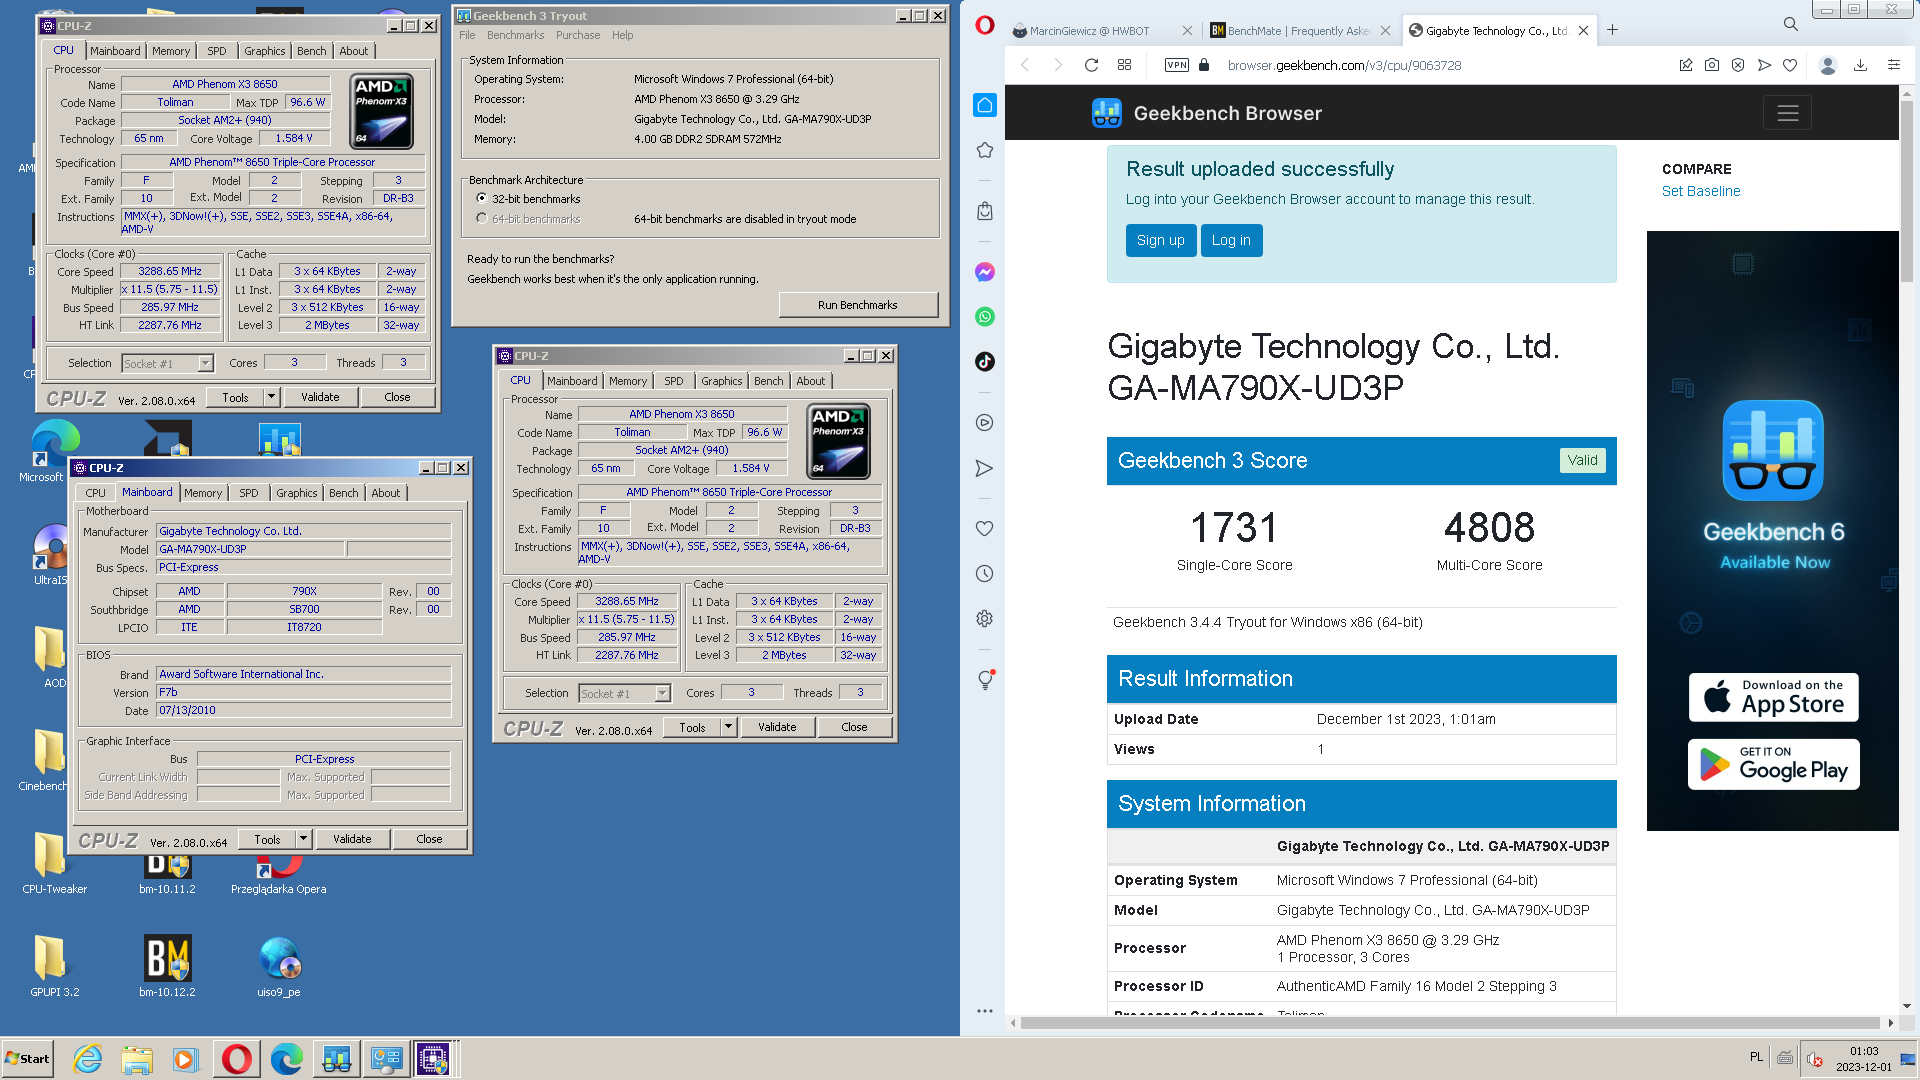Open ad blocker shield icon in address bar
Image resolution: width=1920 pixels, height=1080 pixels.
1738,65
